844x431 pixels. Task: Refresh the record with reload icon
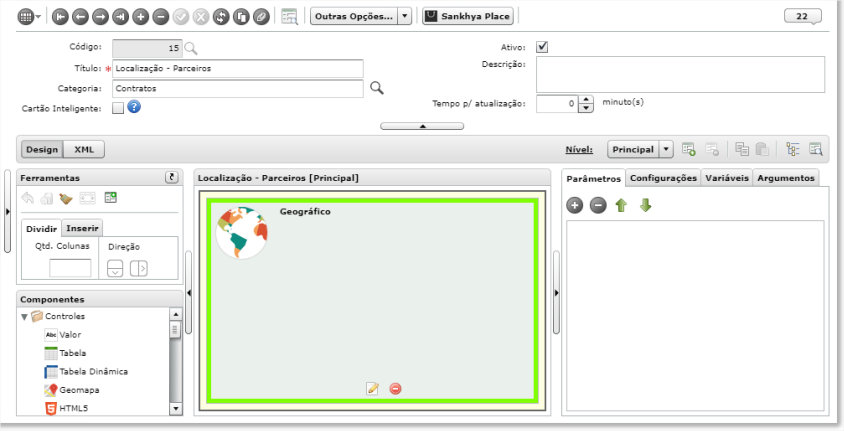pyautogui.click(x=221, y=17)
